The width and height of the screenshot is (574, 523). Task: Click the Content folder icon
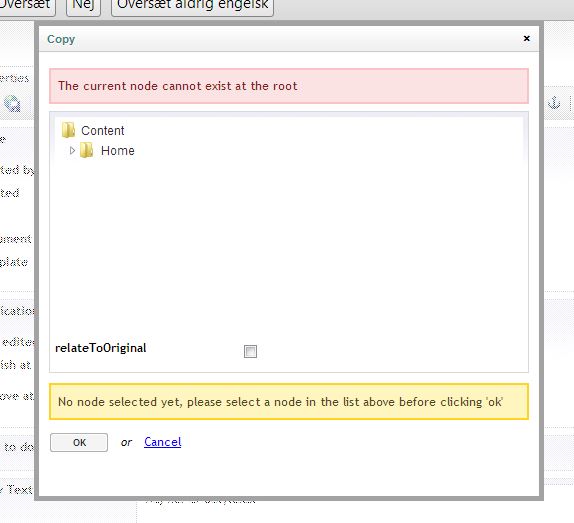[68, 130]
